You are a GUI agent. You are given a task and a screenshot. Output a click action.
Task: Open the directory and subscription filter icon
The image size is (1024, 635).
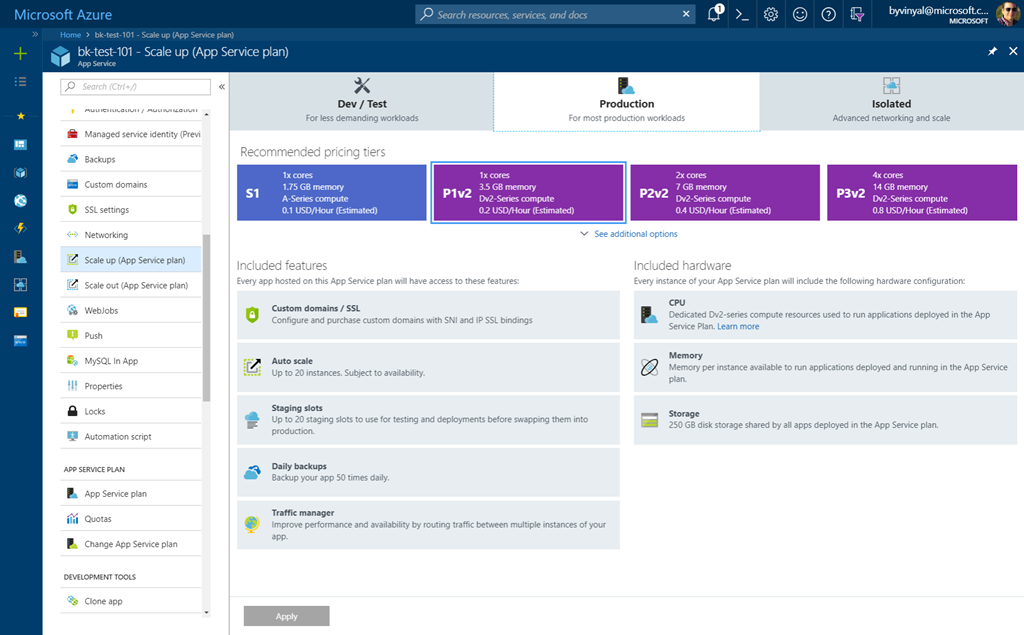click(x=857, y=14)
